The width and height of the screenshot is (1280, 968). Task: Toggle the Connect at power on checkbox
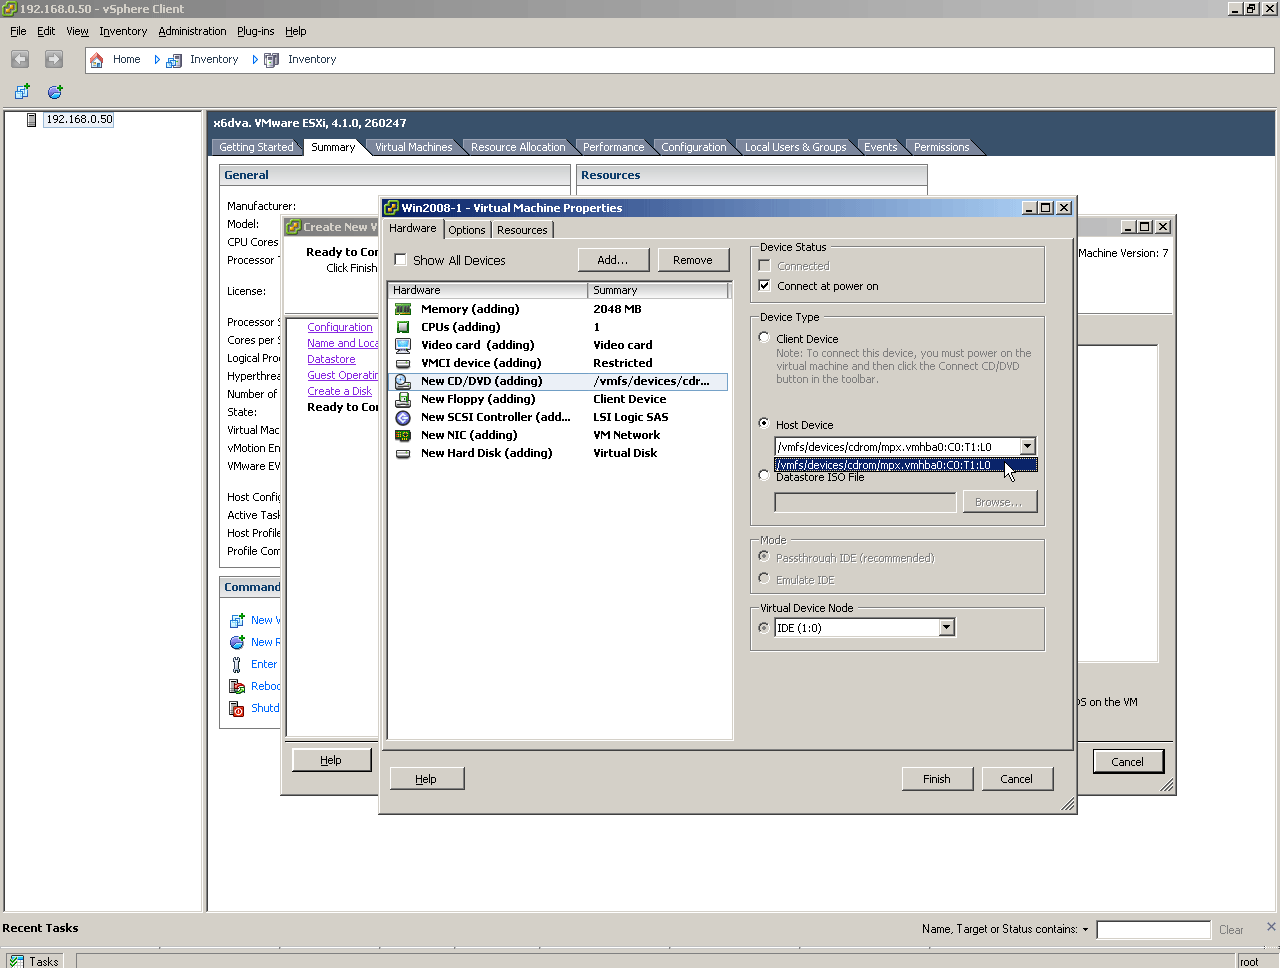point(764,285)
